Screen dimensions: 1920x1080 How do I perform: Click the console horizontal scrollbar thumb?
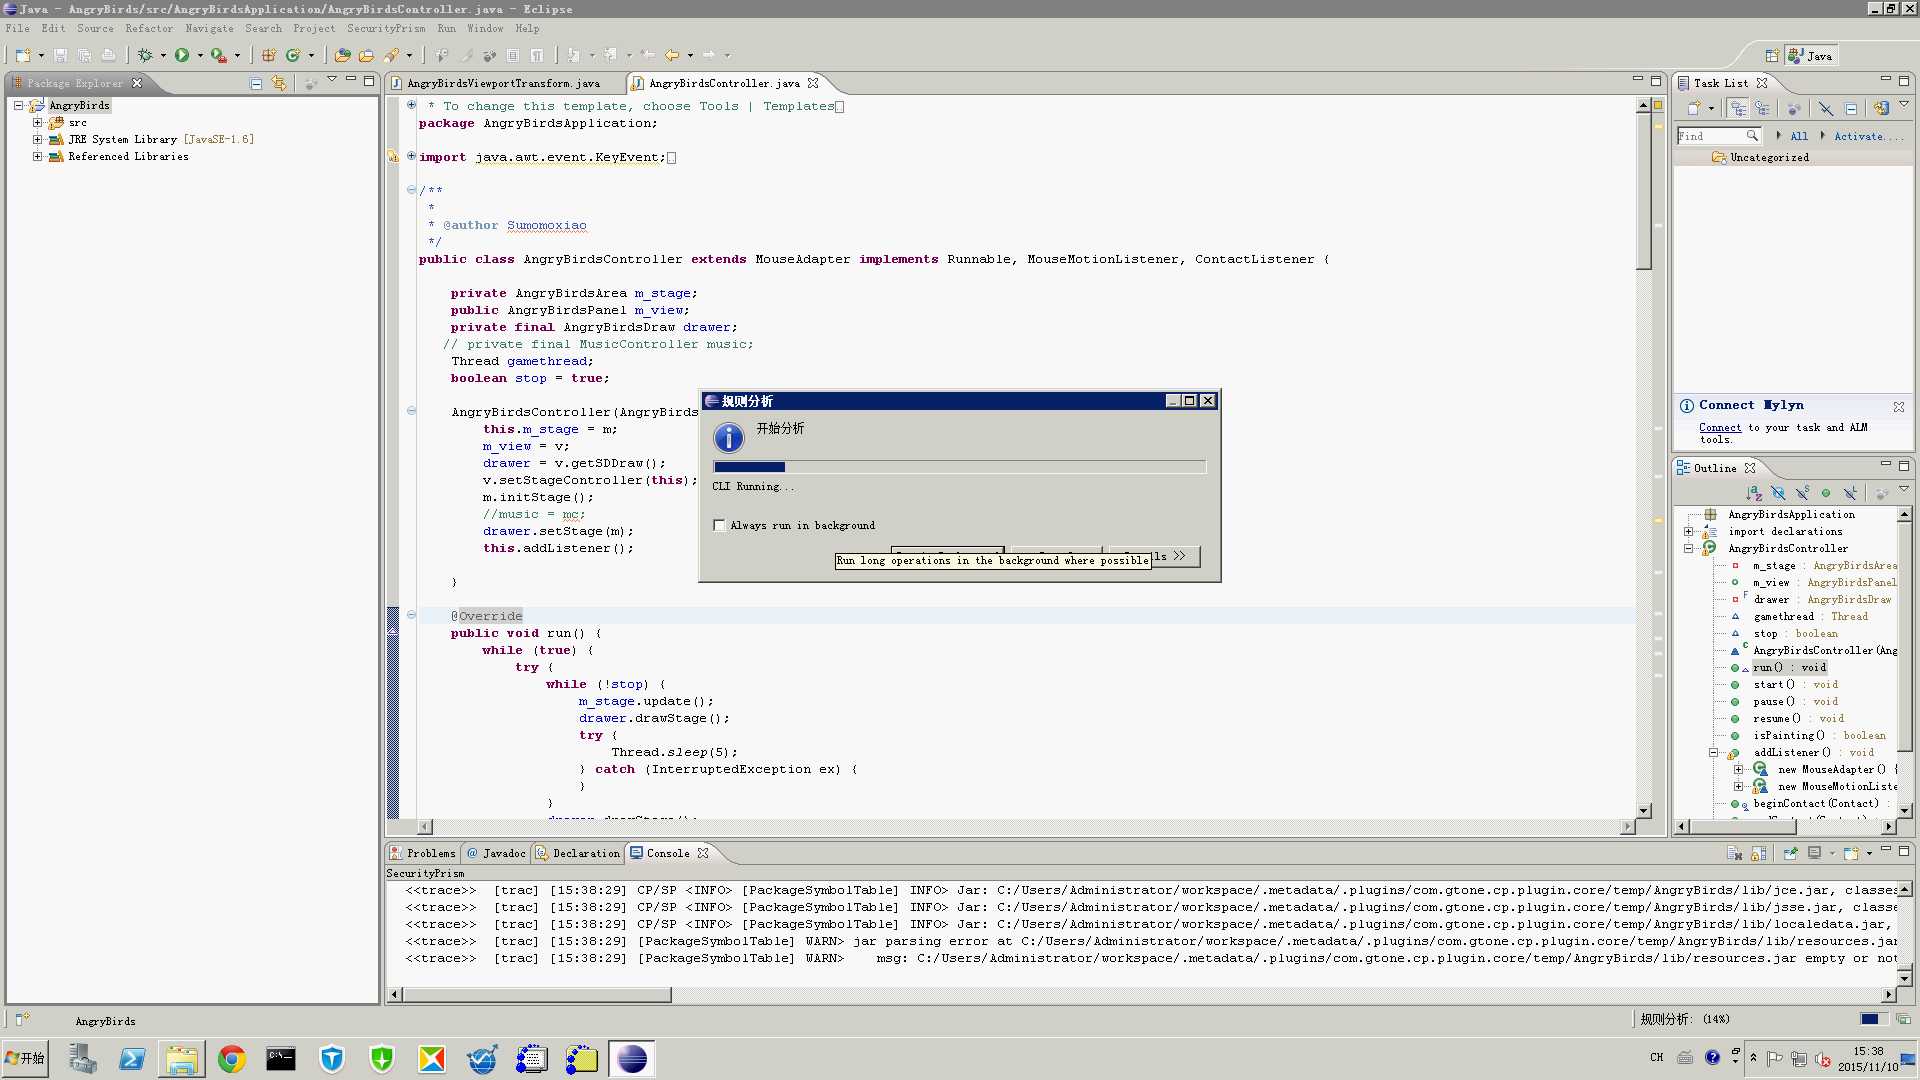point(537,995)
